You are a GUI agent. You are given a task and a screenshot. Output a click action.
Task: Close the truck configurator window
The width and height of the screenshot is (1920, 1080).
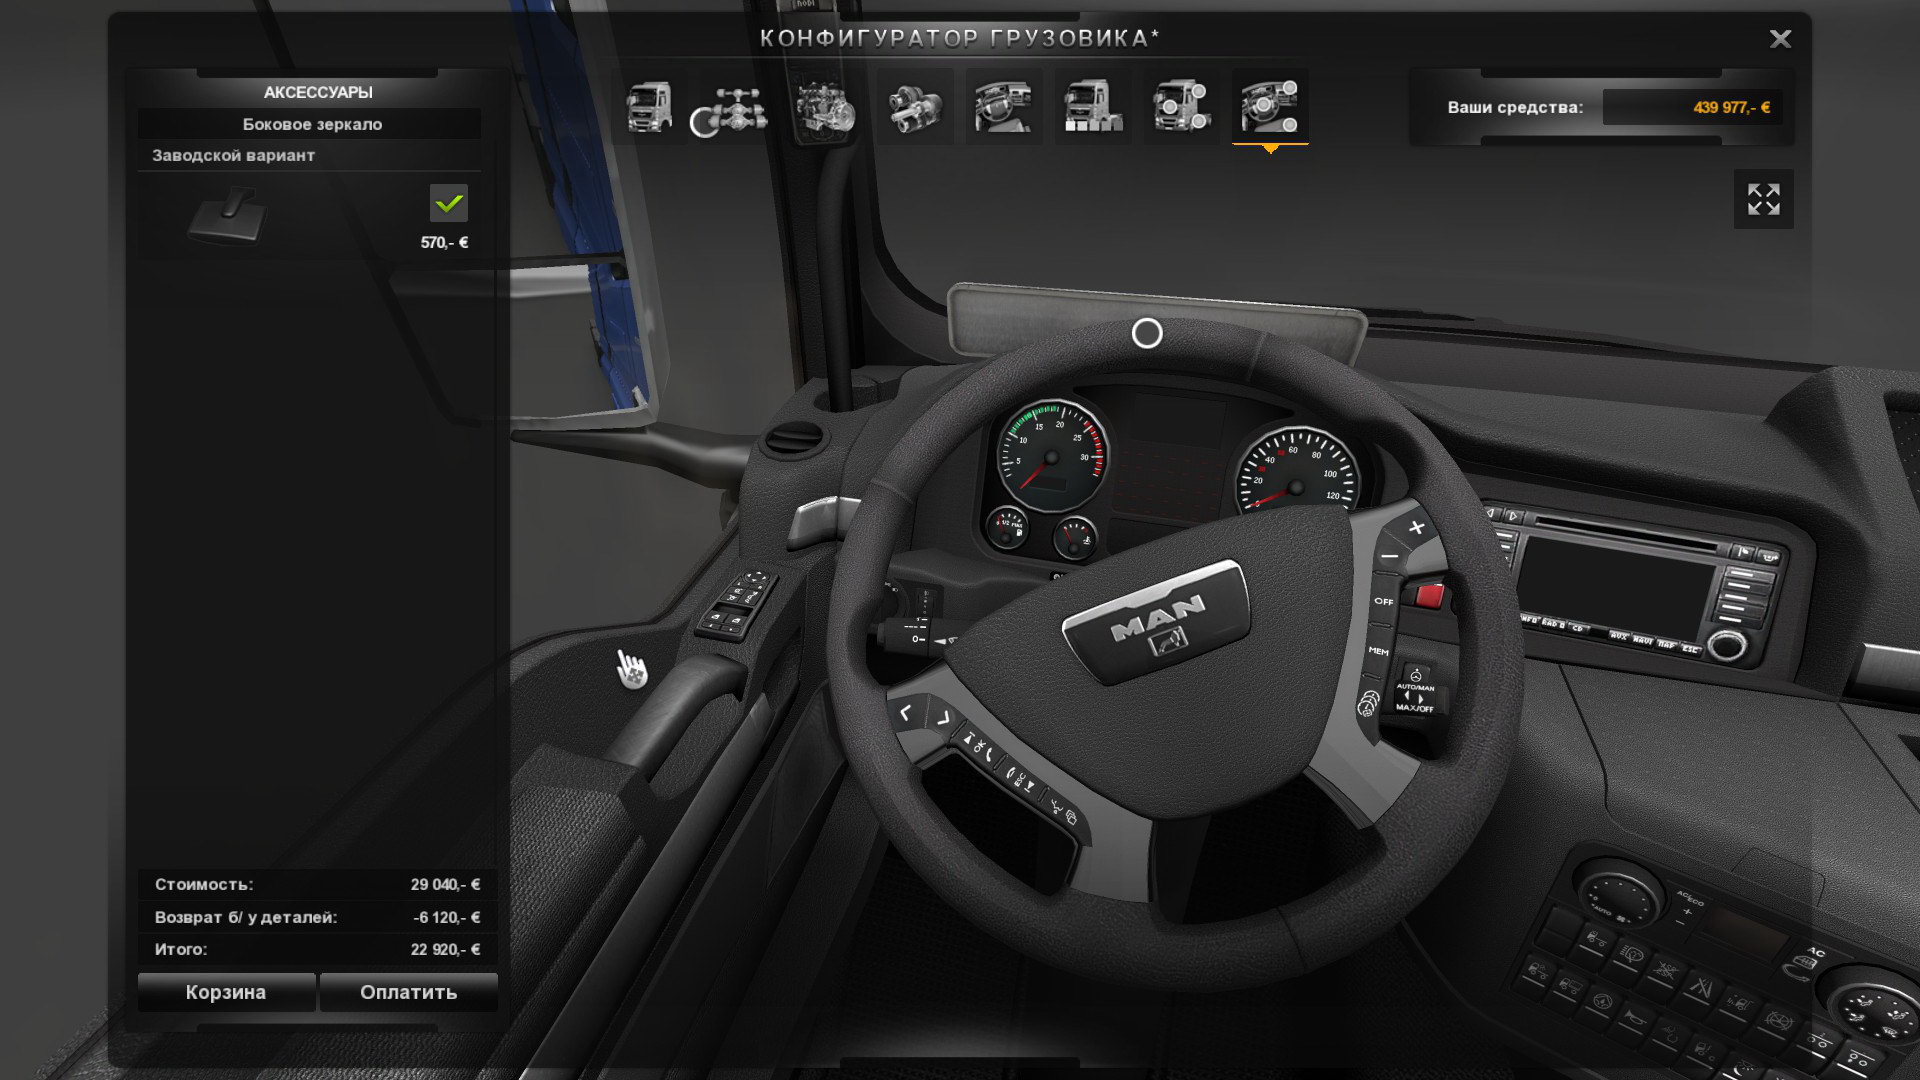[1780, 39]
